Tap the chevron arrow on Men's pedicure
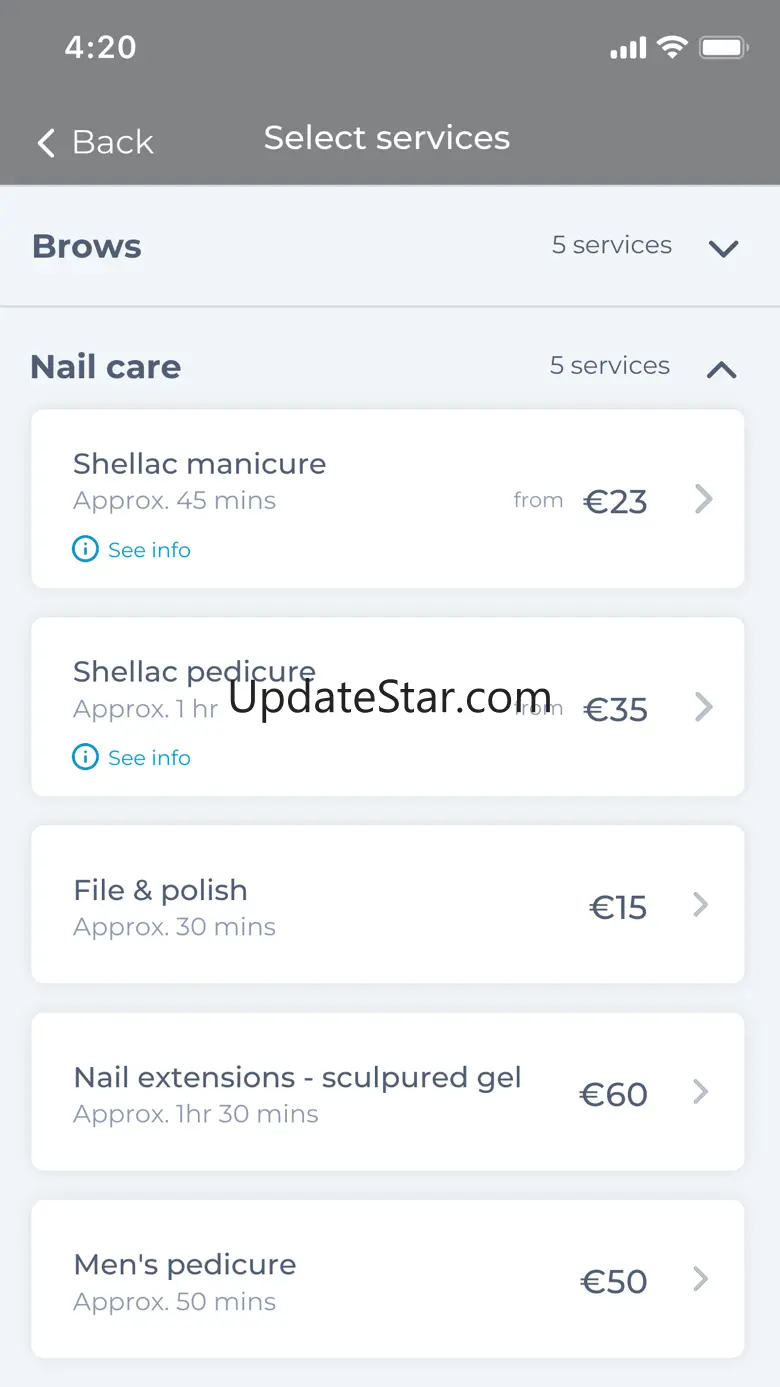780x1387 pixels. coord(702,1279)
